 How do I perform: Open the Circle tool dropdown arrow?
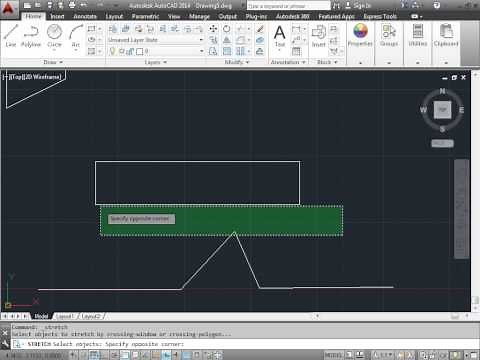[x=54, y=50]
